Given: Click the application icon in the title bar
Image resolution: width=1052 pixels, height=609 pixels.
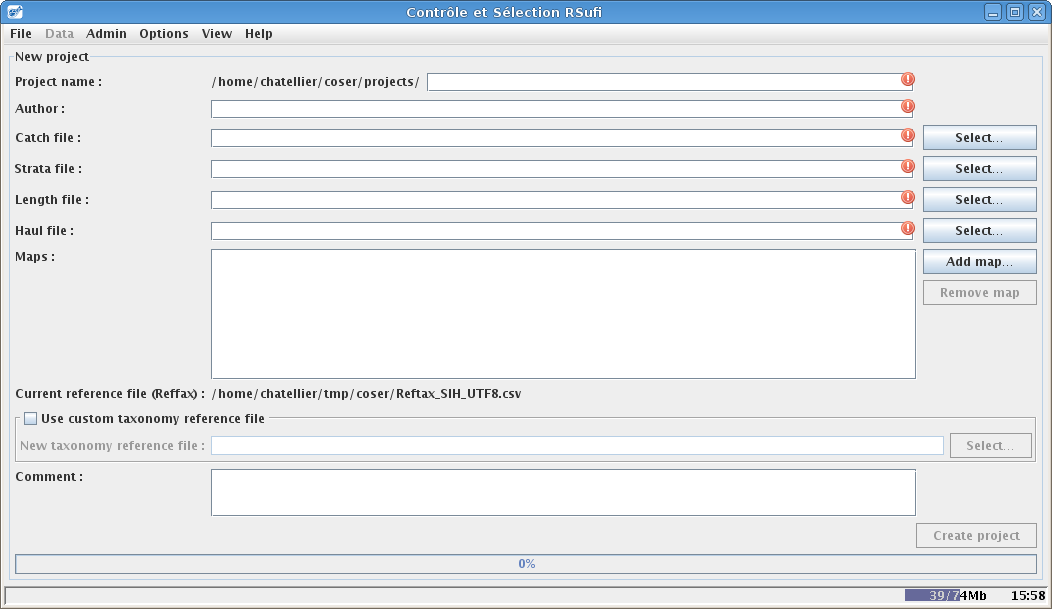Looking at the screenshot, I should (x=15, y=12).
